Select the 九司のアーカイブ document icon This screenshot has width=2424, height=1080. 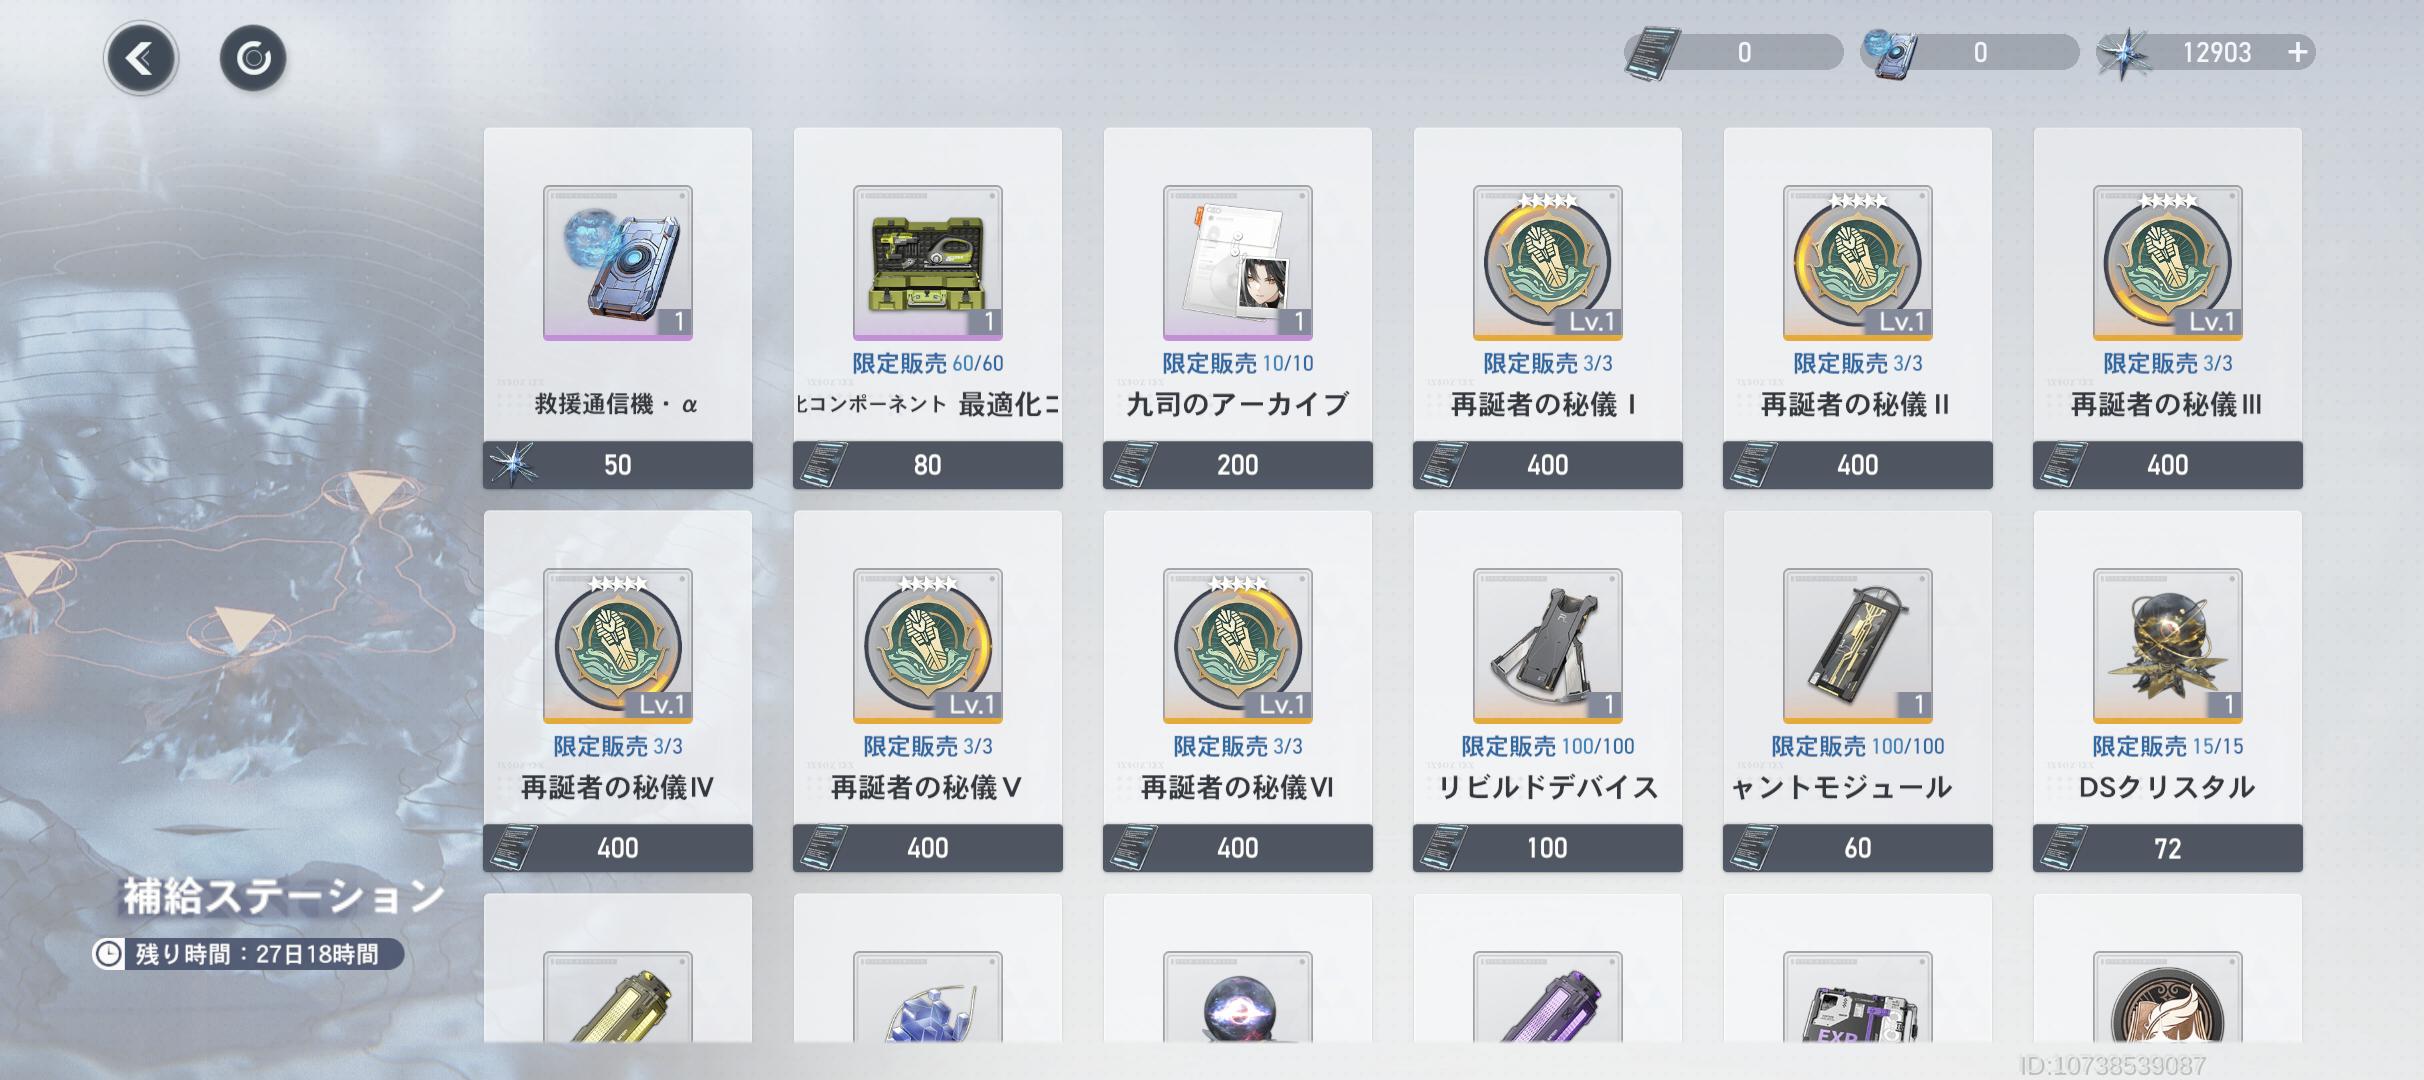click(x=1238, y=263)
